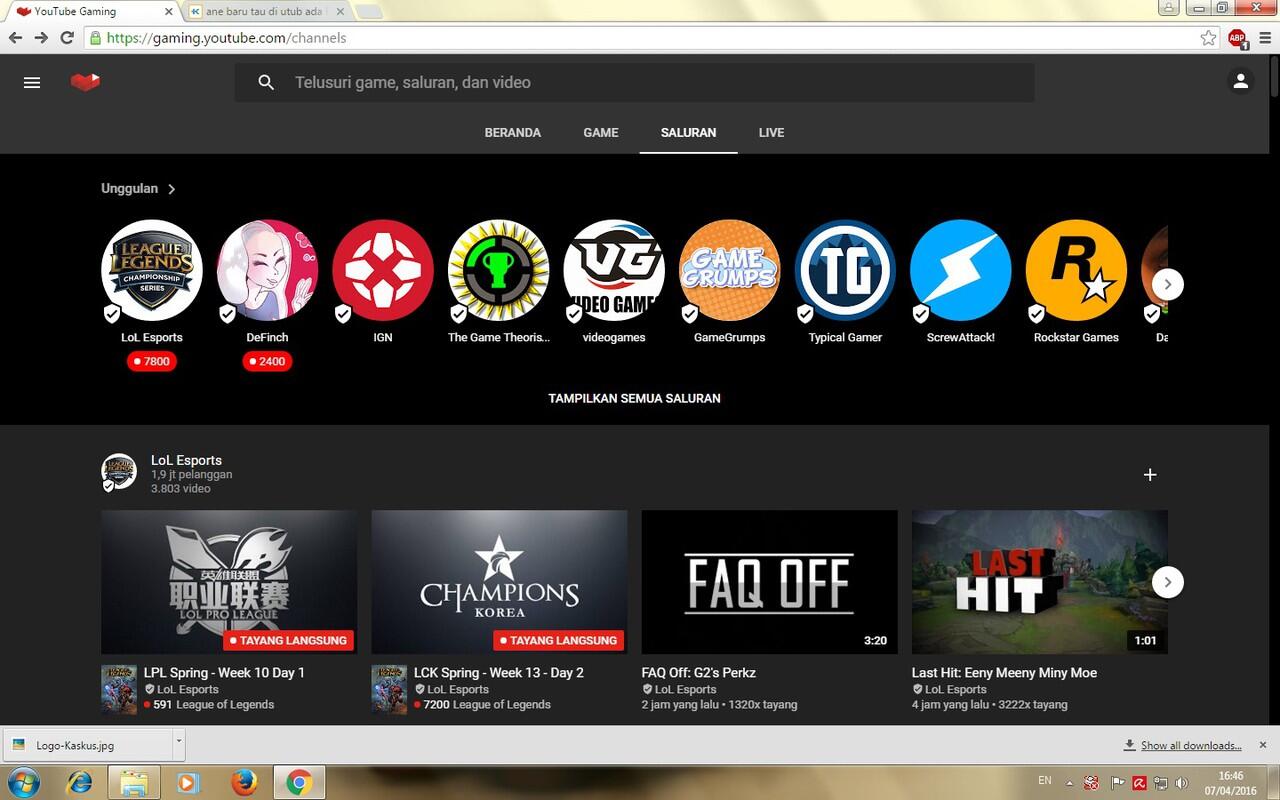
Task: Click the League of Legends game icon under LCK Spring
Action: (x=389, y=690)
